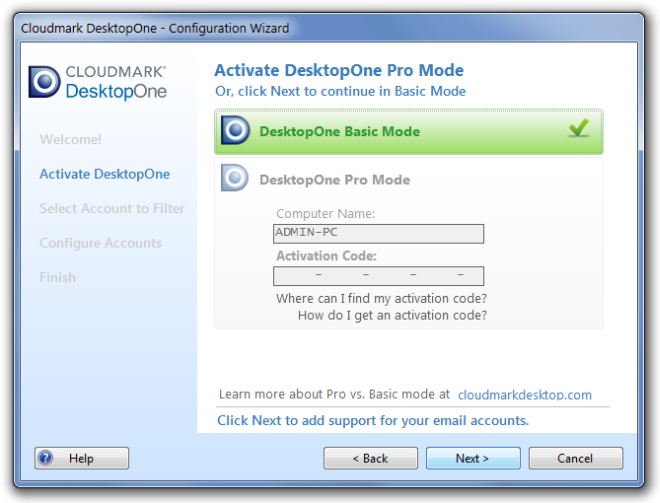Open the Activate DesktopOne step
This screenshot has width=660, height=503.
(x=104, y=174)
